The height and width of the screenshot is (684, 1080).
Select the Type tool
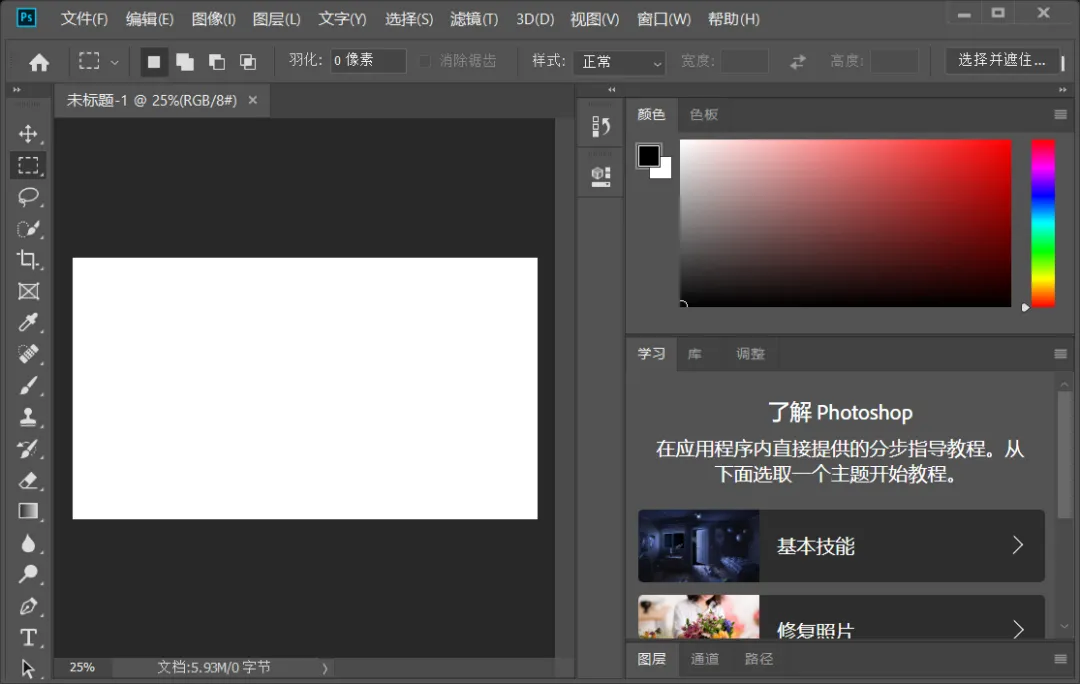(x=28, y=638)
